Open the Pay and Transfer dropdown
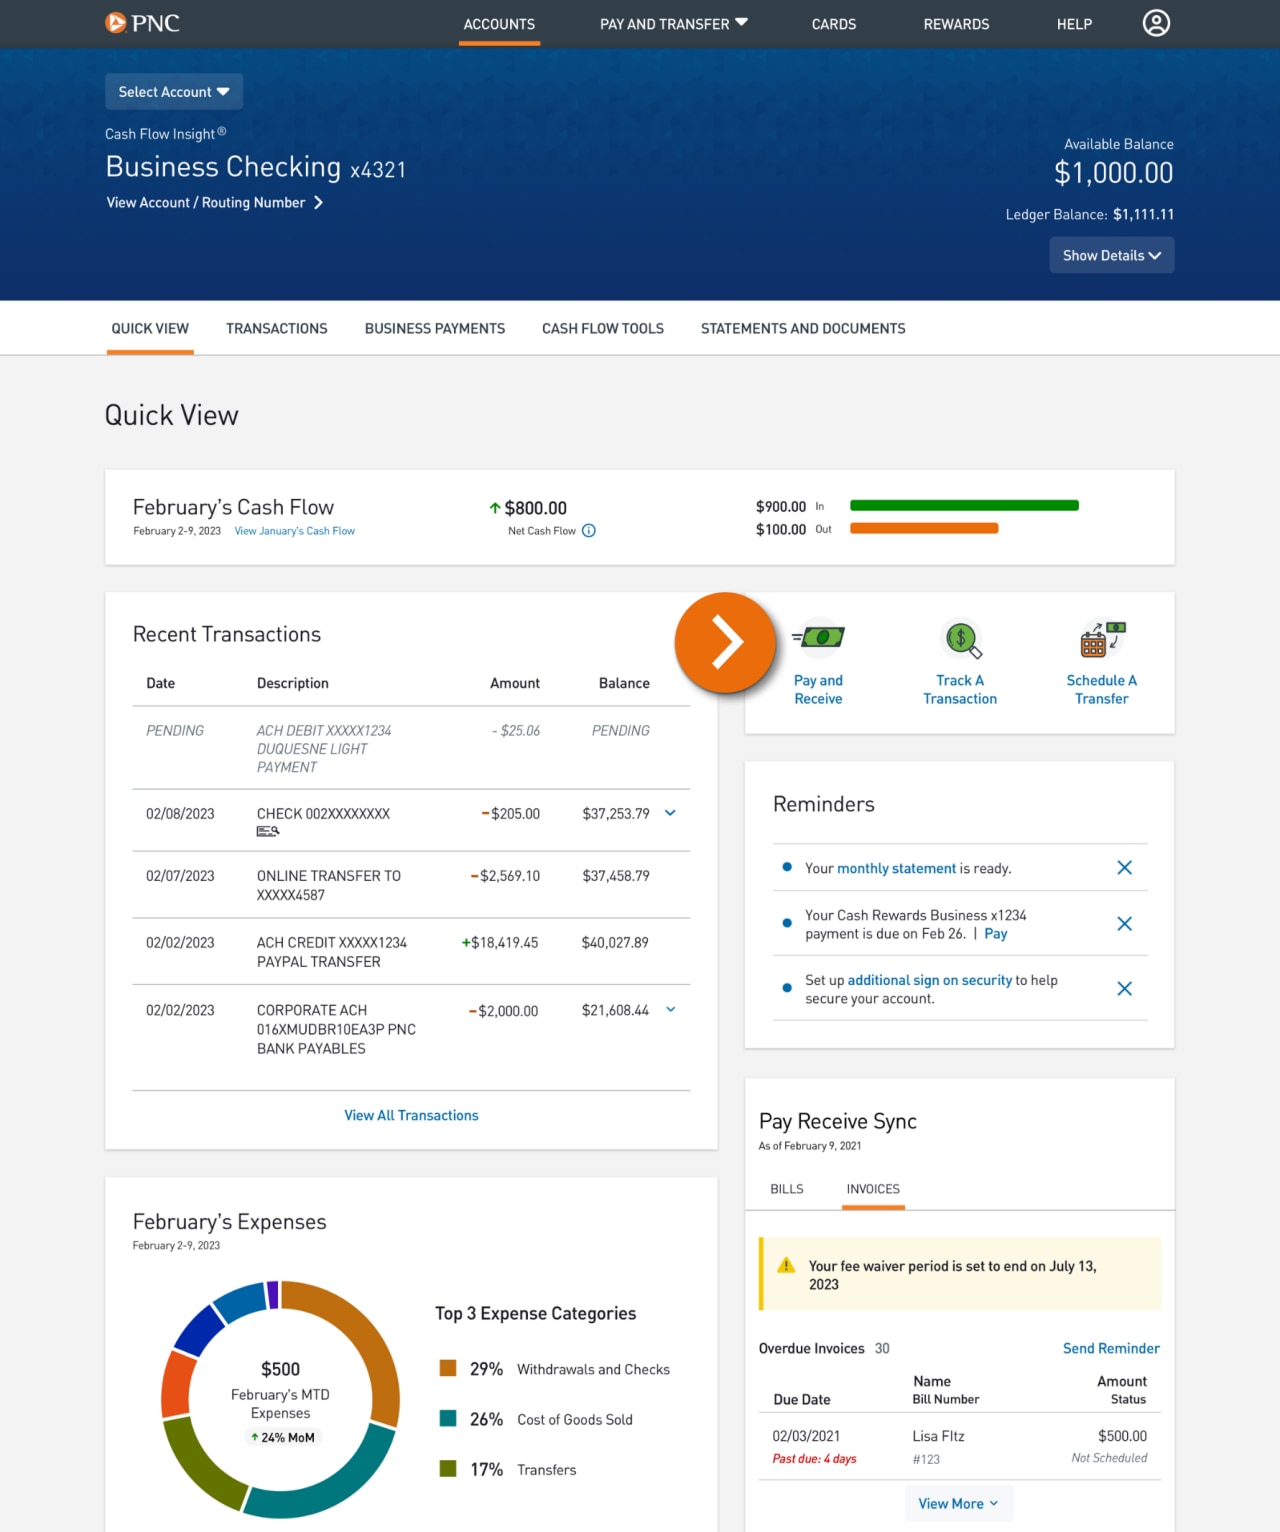 tap(672, 24)
